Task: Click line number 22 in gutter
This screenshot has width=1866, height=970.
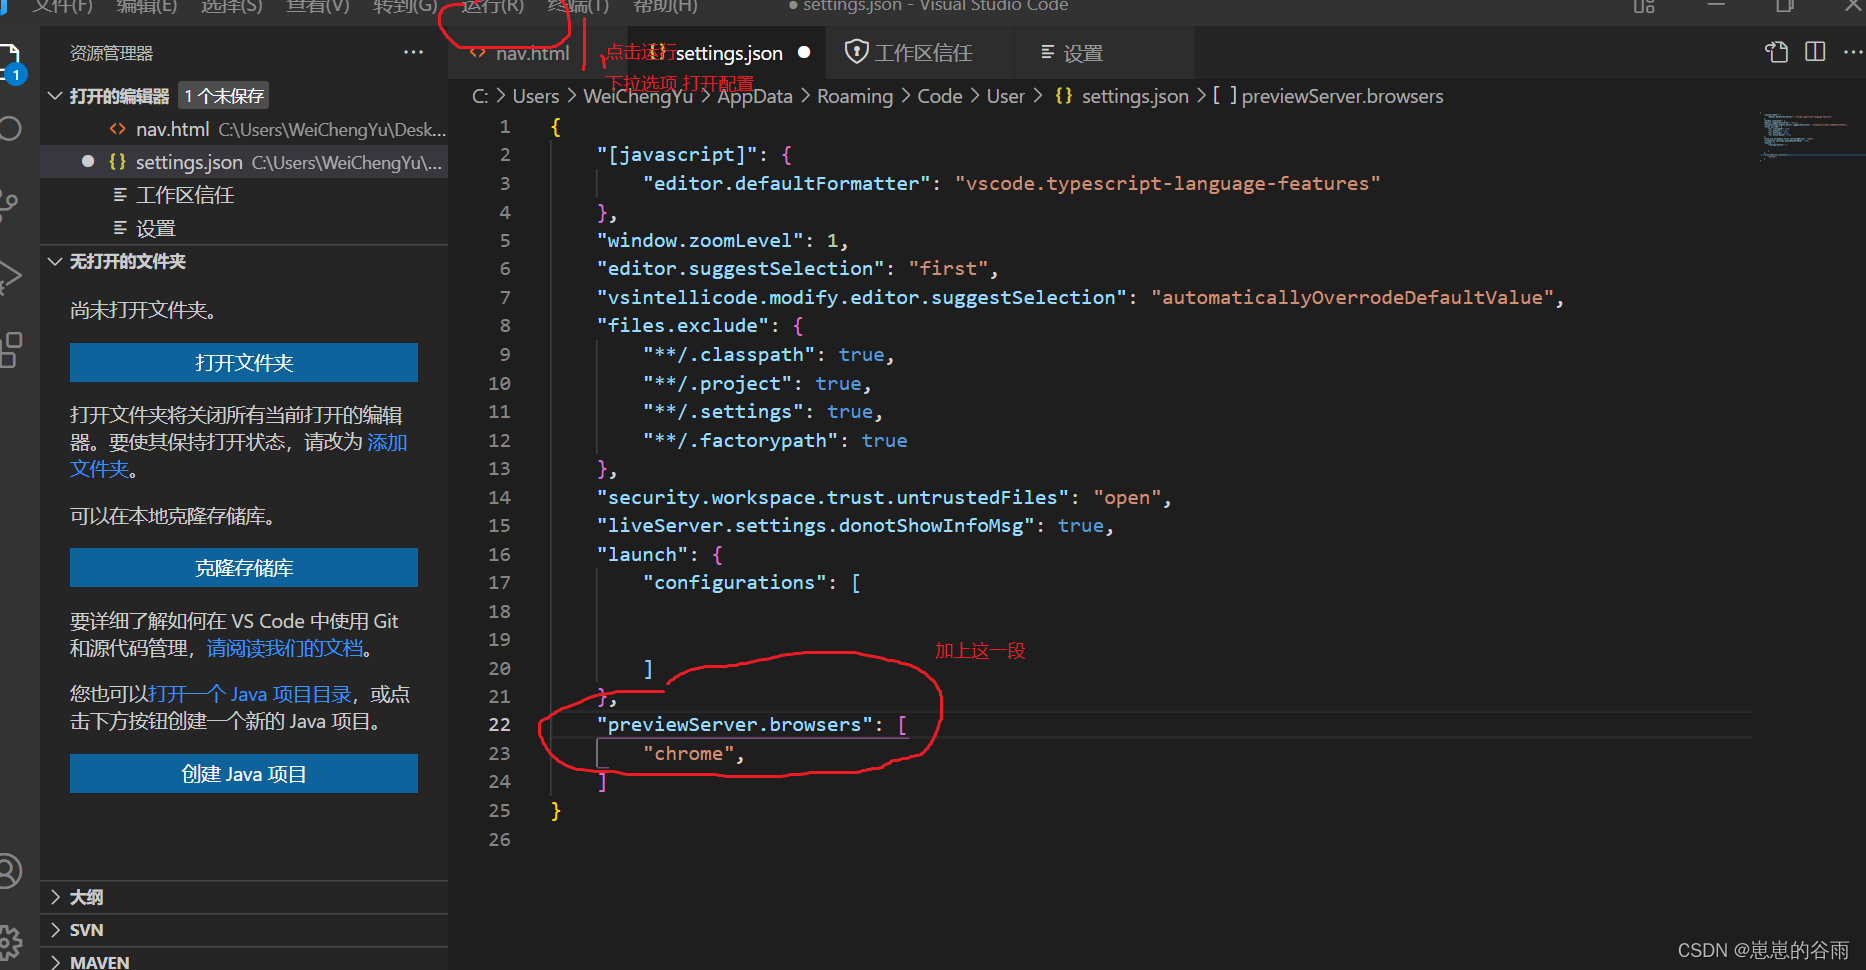Action: 500,724
